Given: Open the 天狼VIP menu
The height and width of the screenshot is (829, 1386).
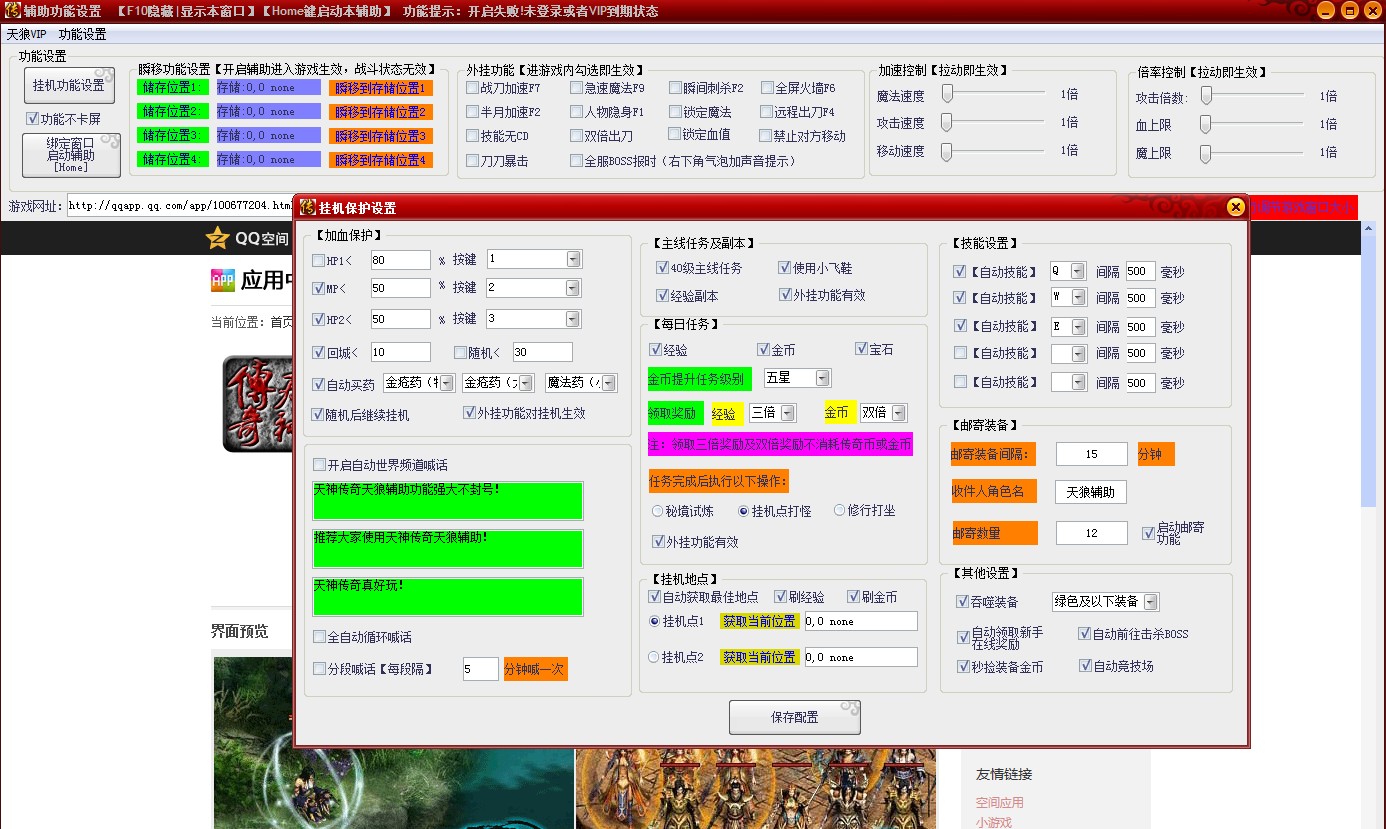Looking at the screenshot, I should [25, 33].
